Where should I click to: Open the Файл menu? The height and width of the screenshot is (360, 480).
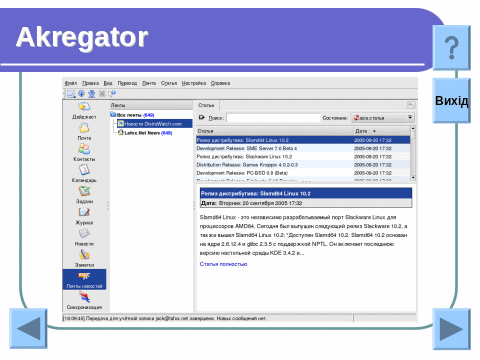pos(71,83)
